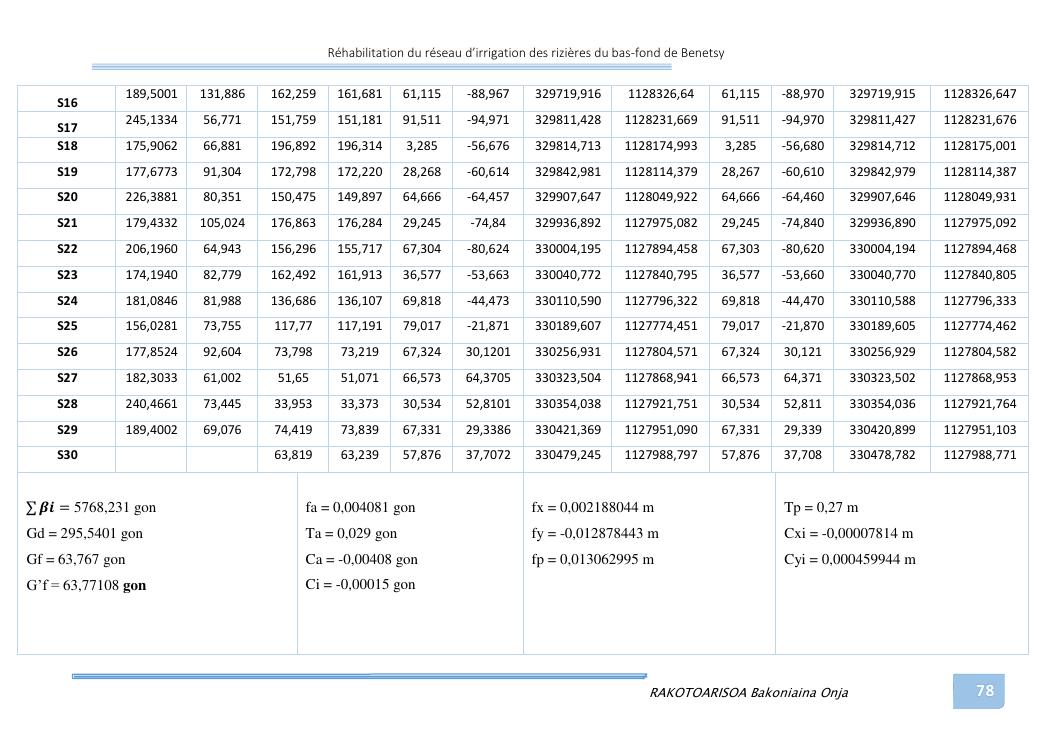The height and width of the screenshot is (745, 1053).
Task: Click the empty first cell in row S30
Action: (x=151, y=455)
